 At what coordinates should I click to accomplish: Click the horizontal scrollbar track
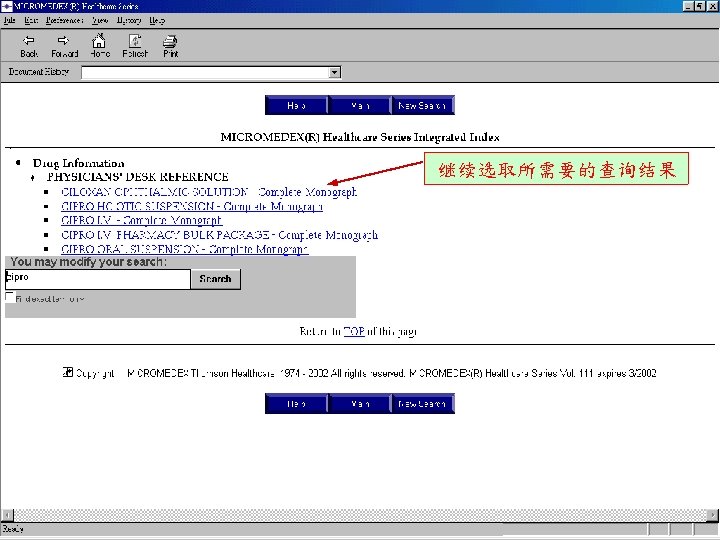[360, 515]
